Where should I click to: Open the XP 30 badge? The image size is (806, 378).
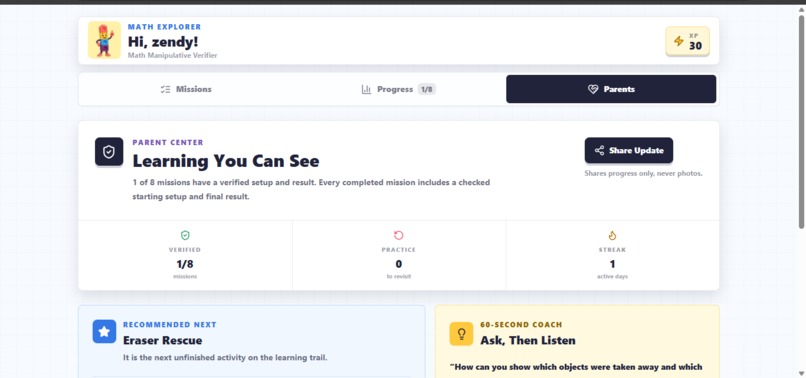click(x=687, y=41)
